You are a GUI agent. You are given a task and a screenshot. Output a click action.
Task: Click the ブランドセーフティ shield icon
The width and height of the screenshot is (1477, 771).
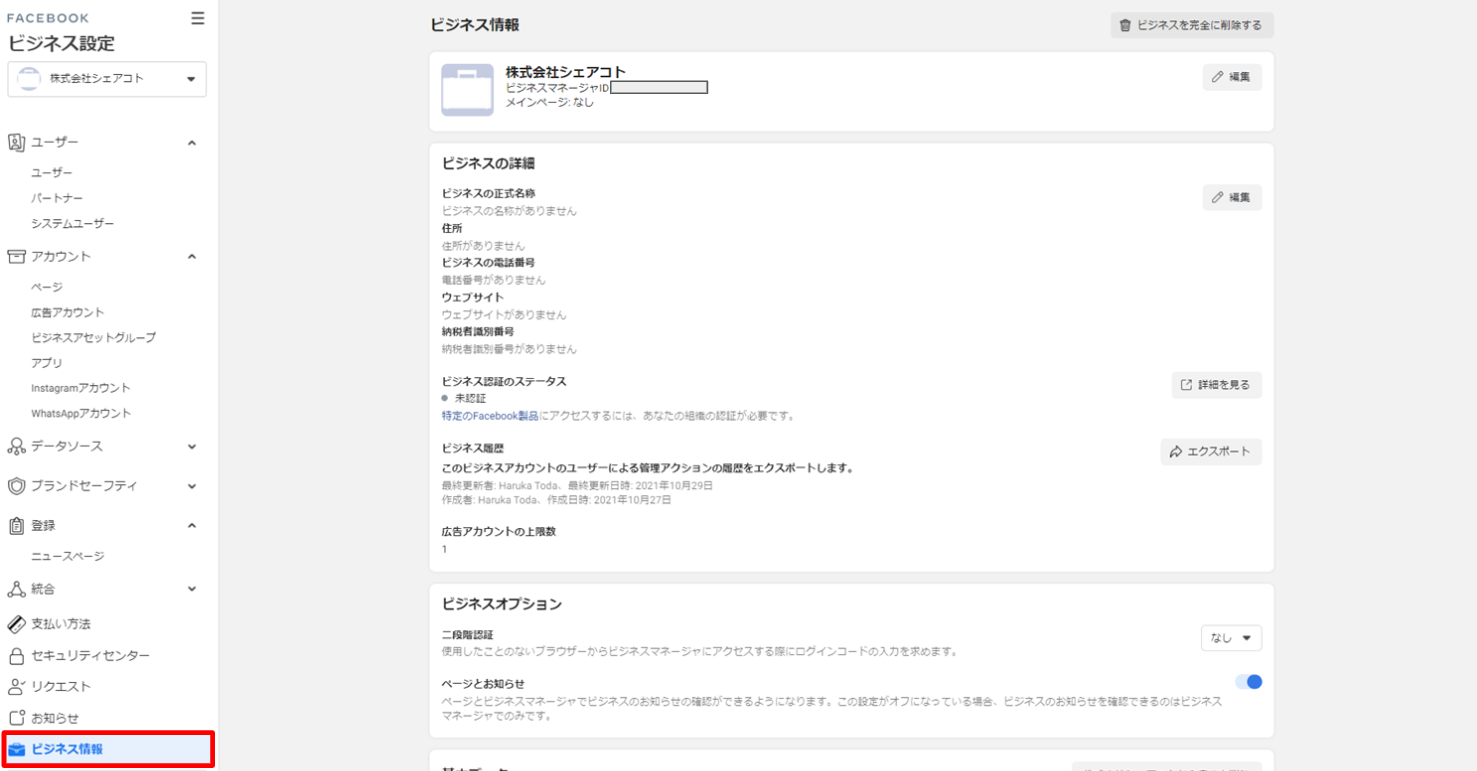coord(16,486)
